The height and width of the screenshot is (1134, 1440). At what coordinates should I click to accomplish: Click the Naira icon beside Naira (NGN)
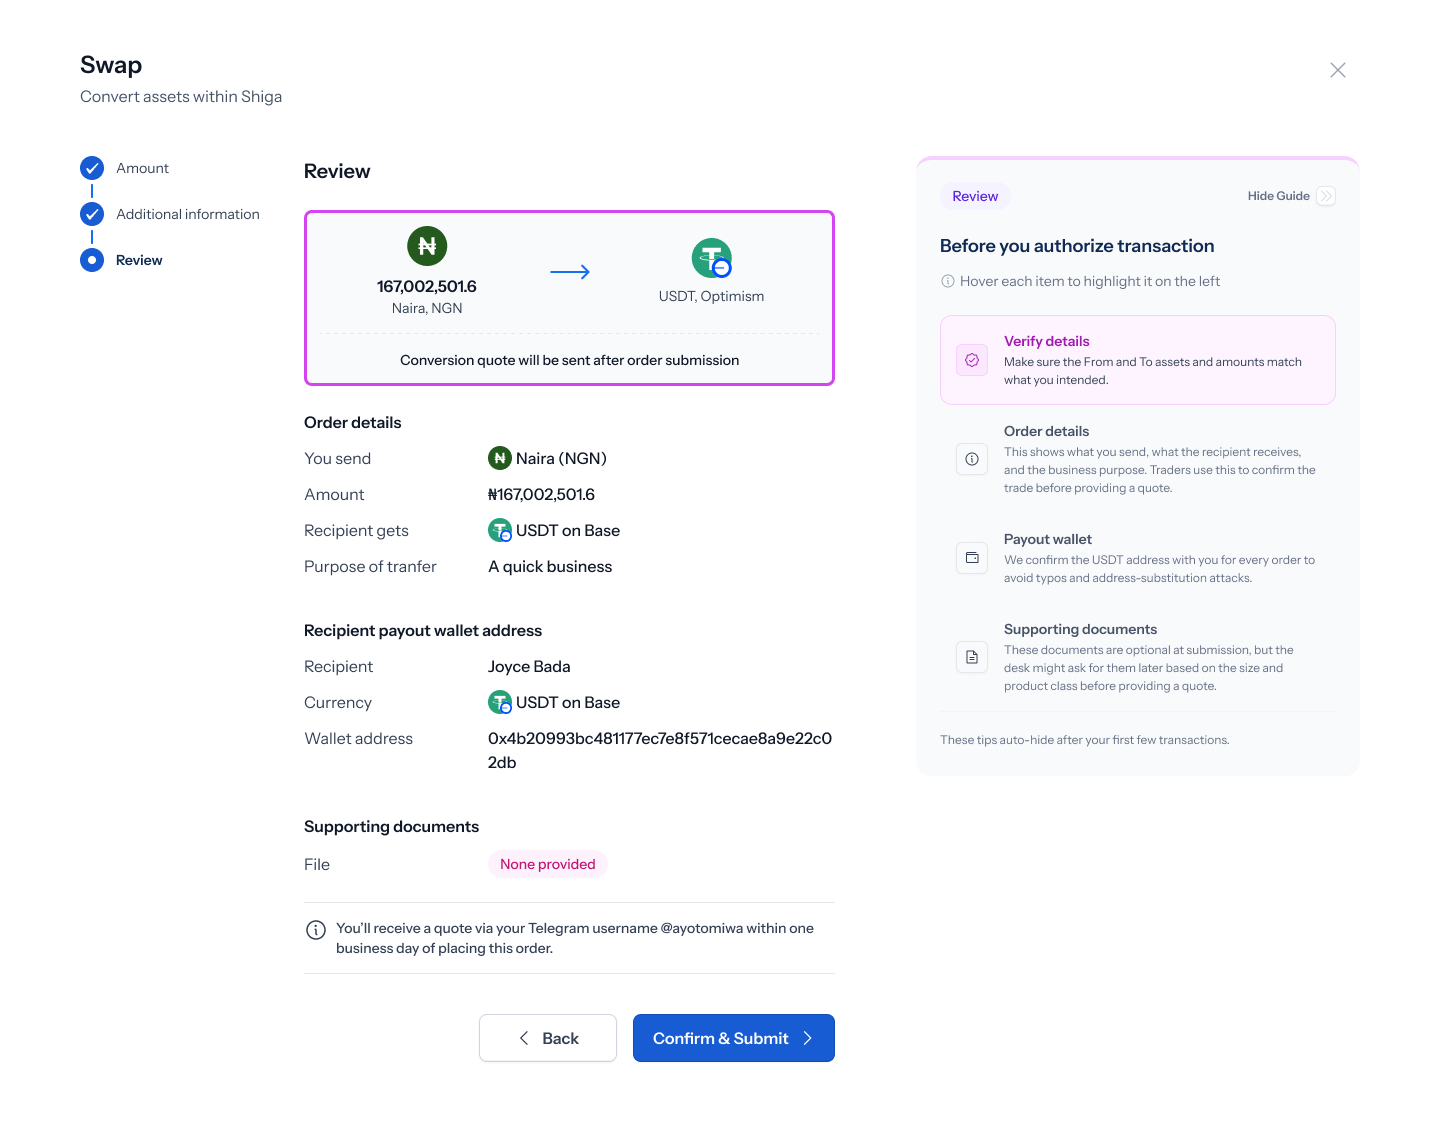(x=500, y=458)
